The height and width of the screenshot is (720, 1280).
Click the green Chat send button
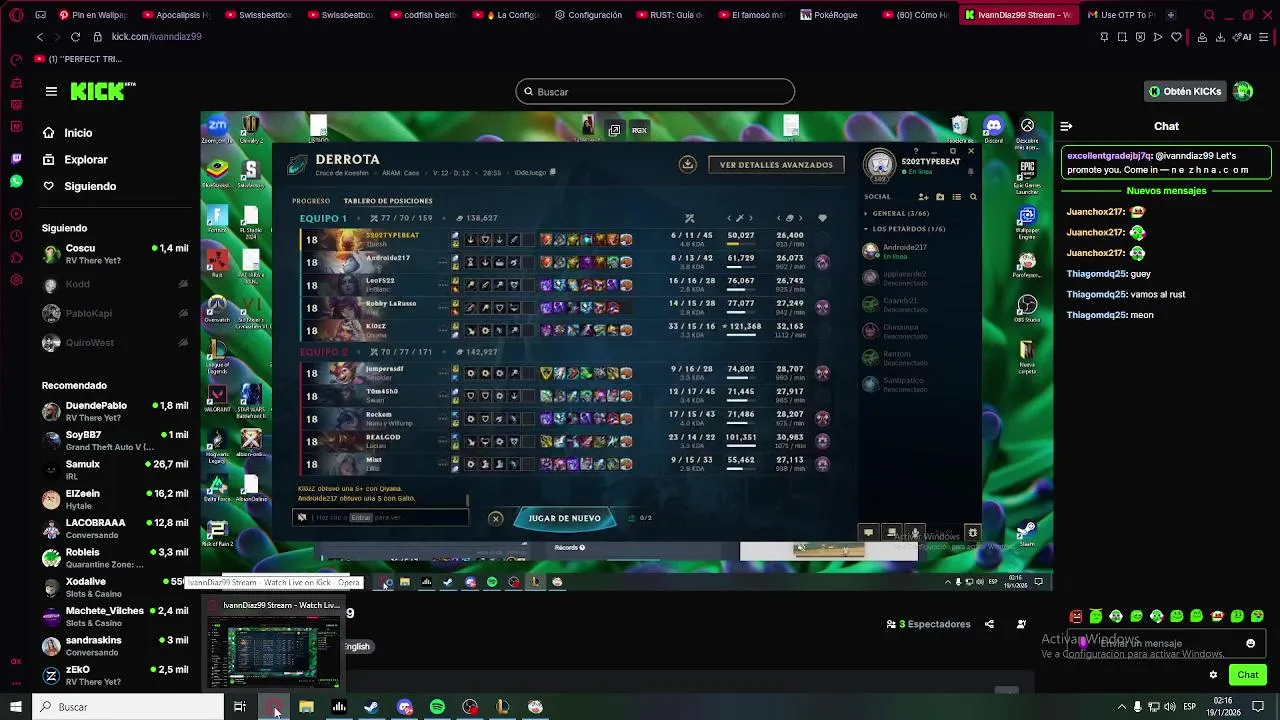point(1247,675)
